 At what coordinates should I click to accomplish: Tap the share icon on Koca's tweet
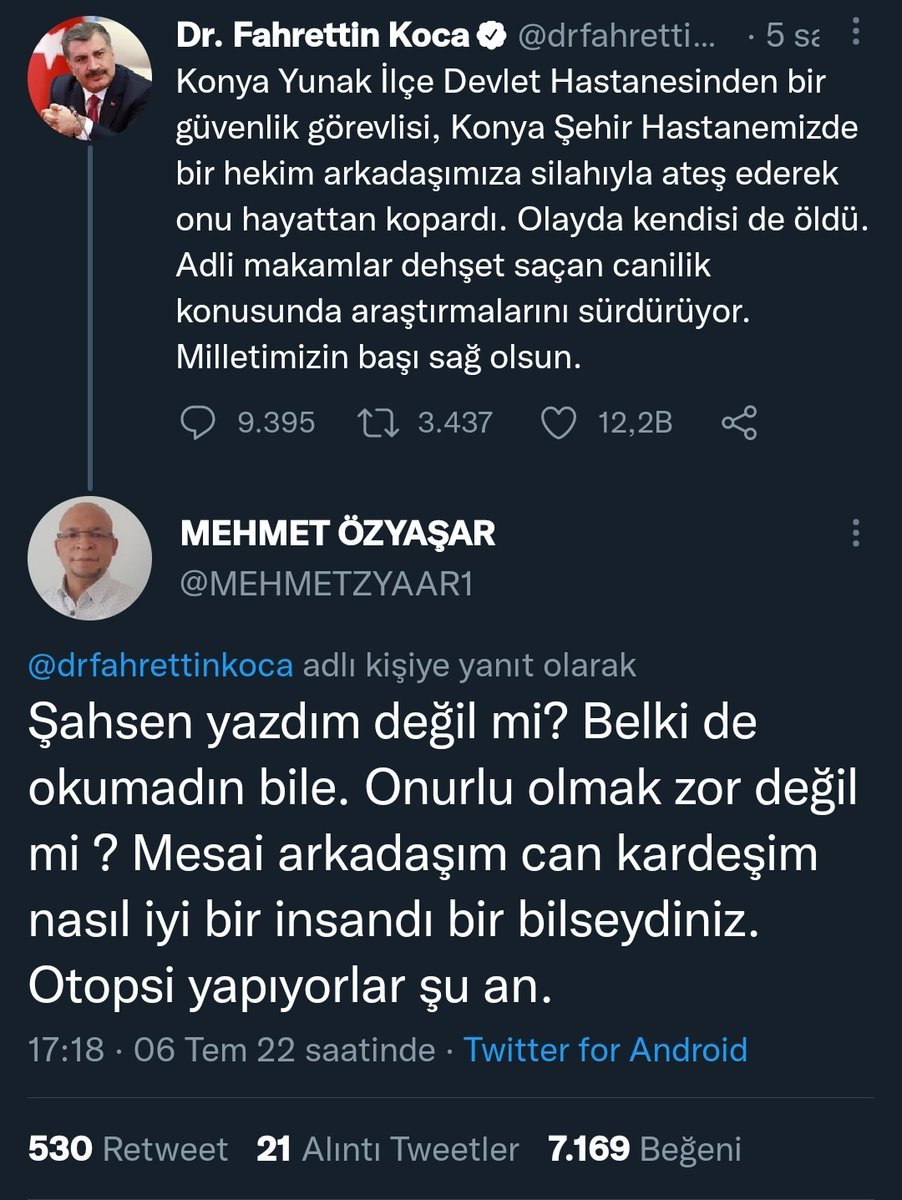739,423
